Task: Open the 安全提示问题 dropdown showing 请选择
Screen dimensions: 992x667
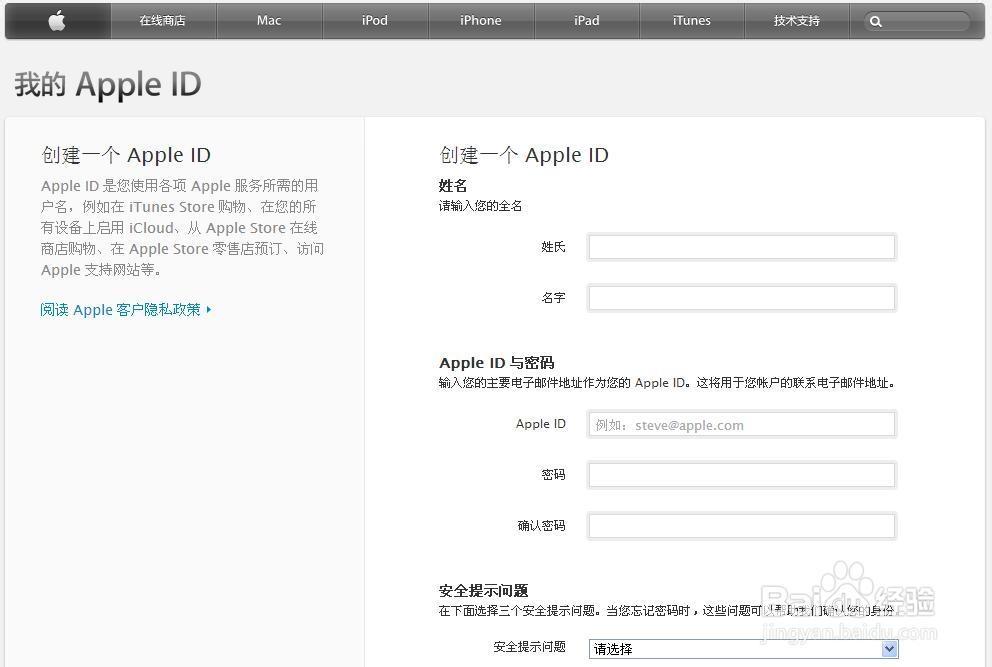Action: [740, 648]
